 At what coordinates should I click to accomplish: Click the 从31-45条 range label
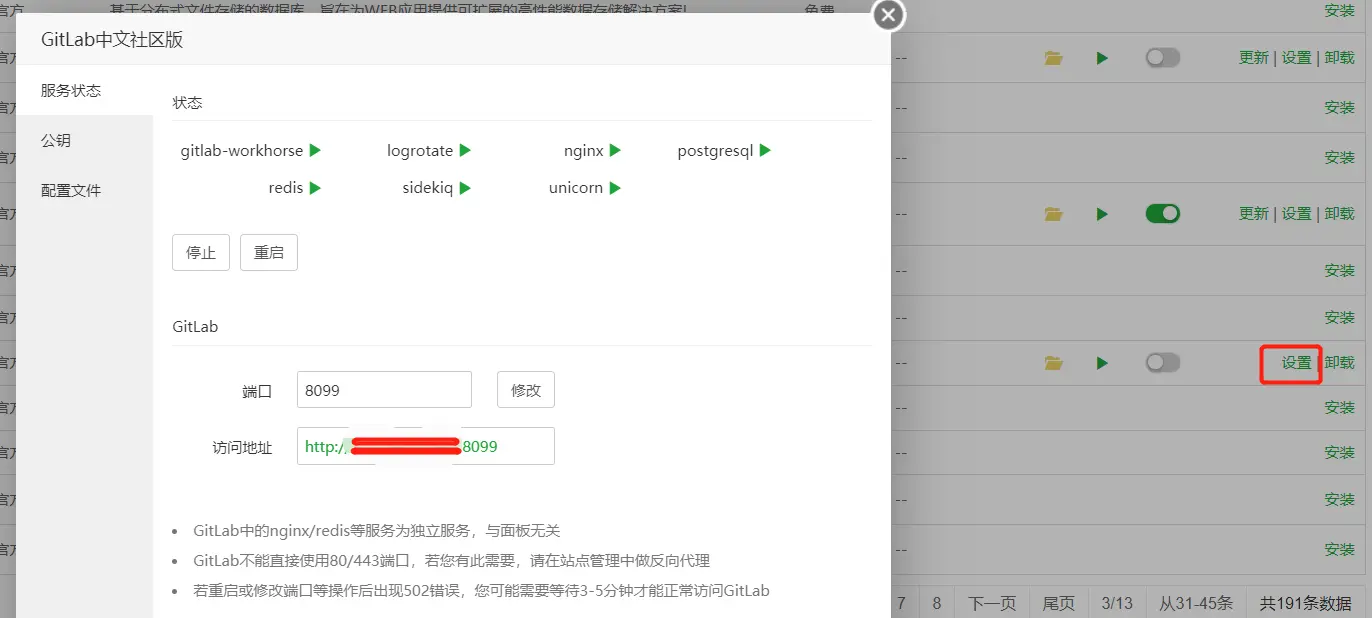[1196, 603]
